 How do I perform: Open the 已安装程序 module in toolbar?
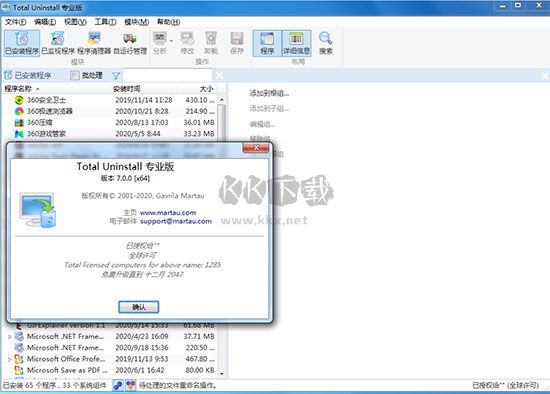(x=22, y=43)
